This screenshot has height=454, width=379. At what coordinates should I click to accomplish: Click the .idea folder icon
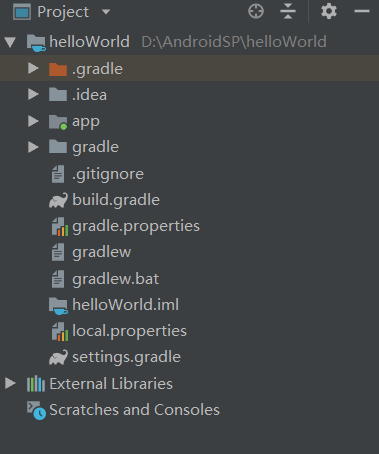coord(58,95)
